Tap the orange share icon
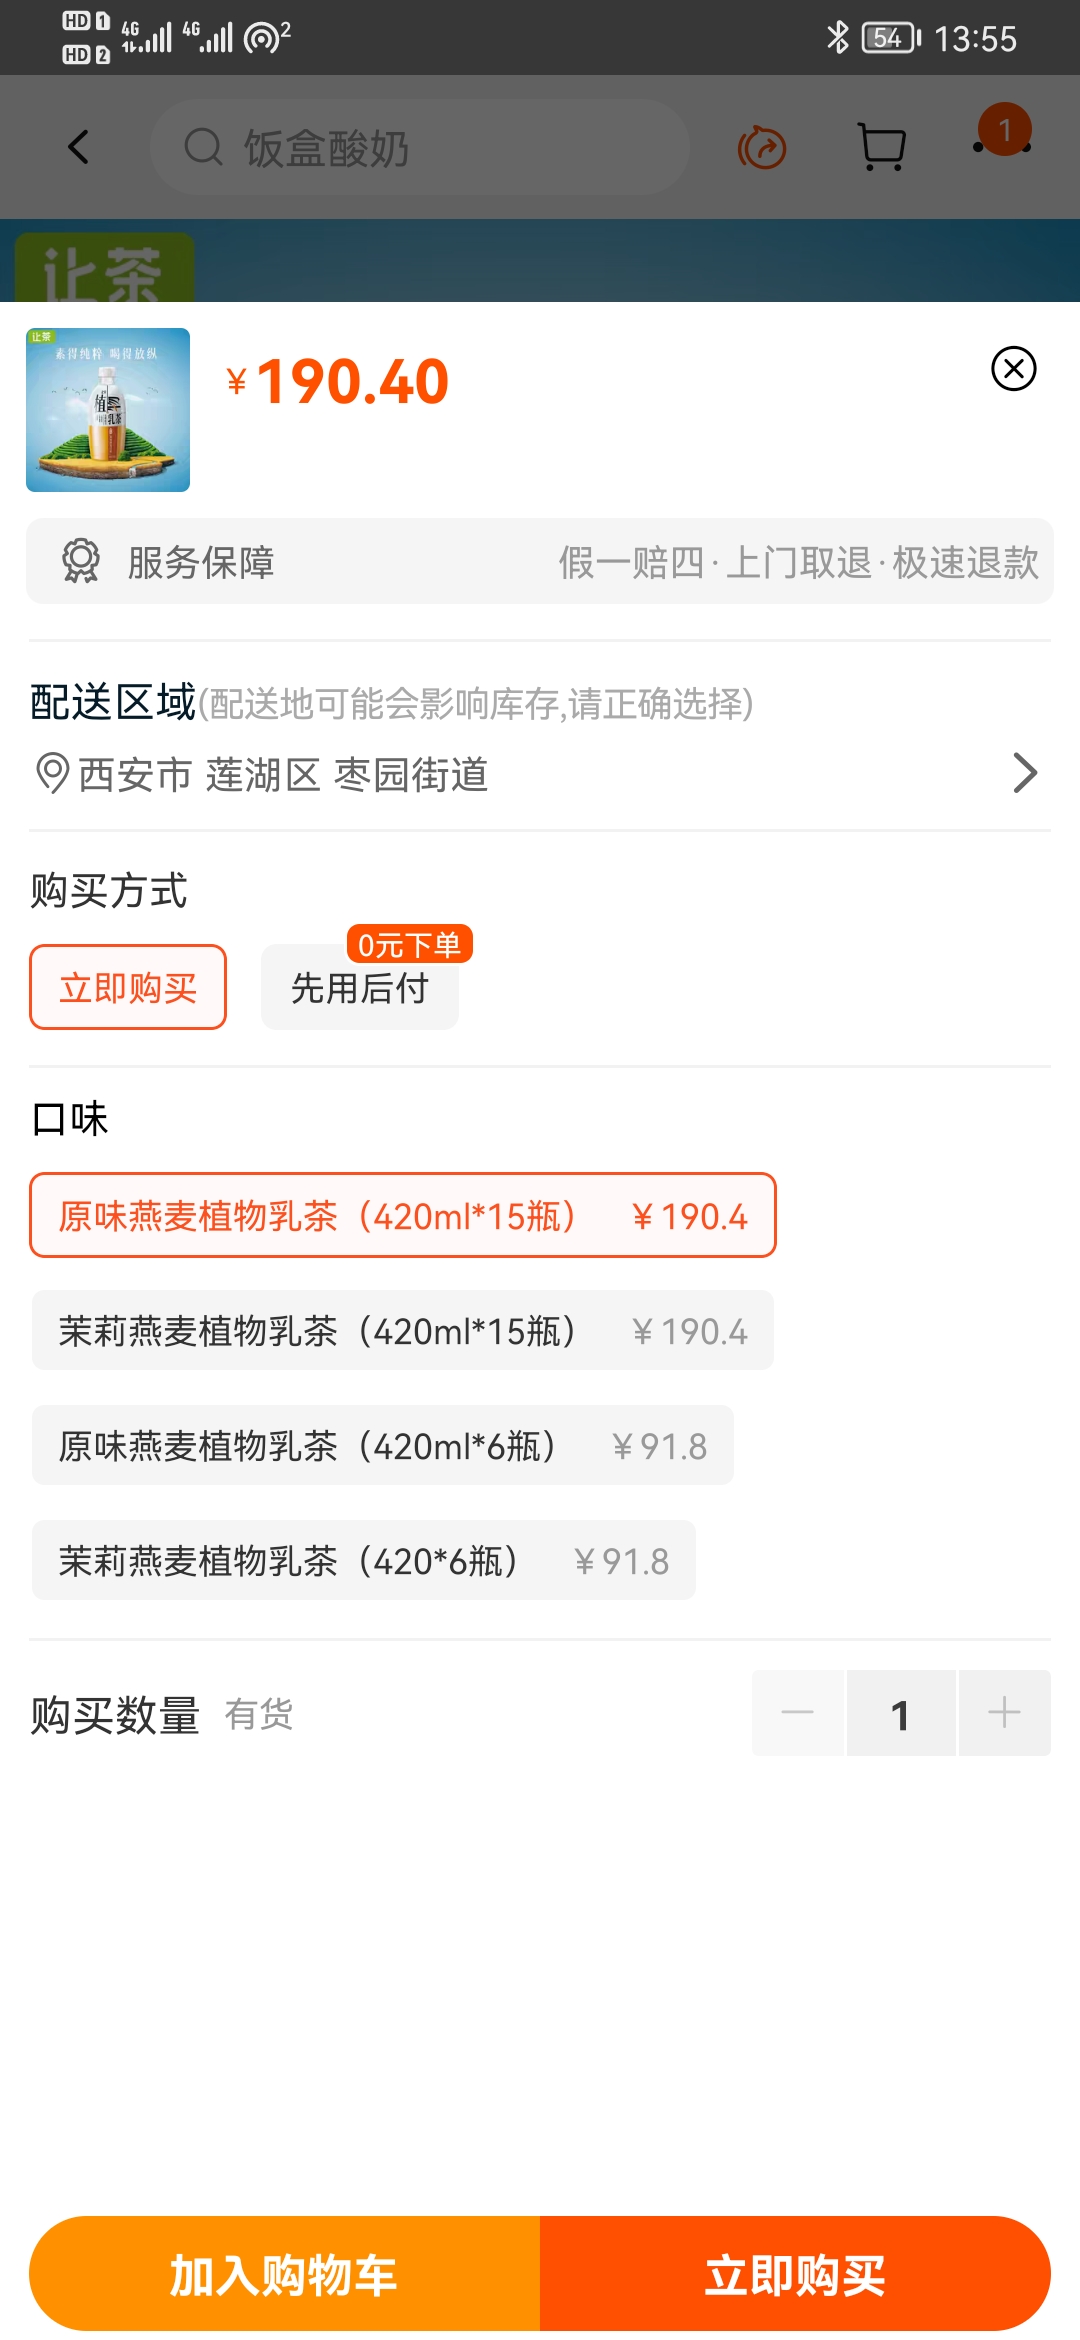1080x2340 pixels. (762, 148)
